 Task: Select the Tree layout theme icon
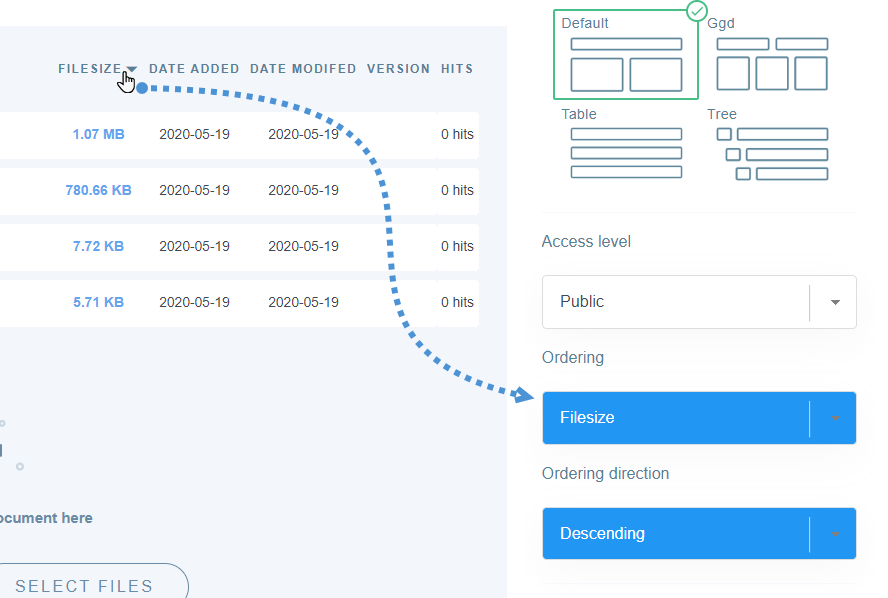click(x=772, y=153)
